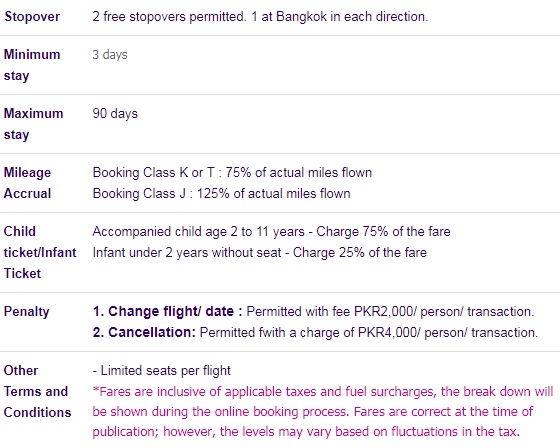Click the Penalty row label

pyautogui.click(x=26, y=312)
